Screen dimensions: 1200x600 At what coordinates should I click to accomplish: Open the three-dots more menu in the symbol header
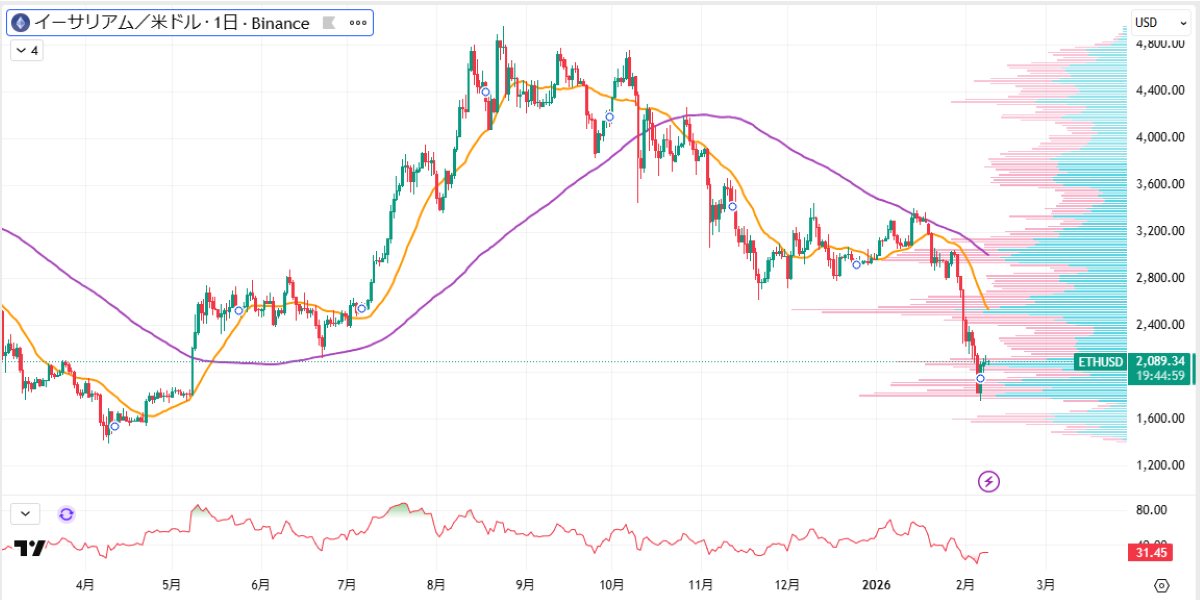(356, 23)
